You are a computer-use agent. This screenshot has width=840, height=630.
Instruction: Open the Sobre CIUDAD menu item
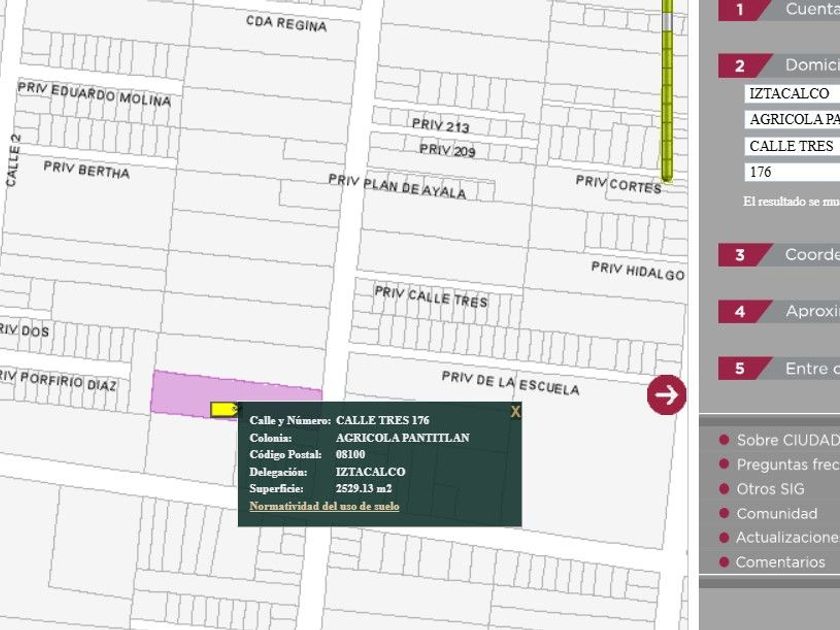[x=787, y=440]
